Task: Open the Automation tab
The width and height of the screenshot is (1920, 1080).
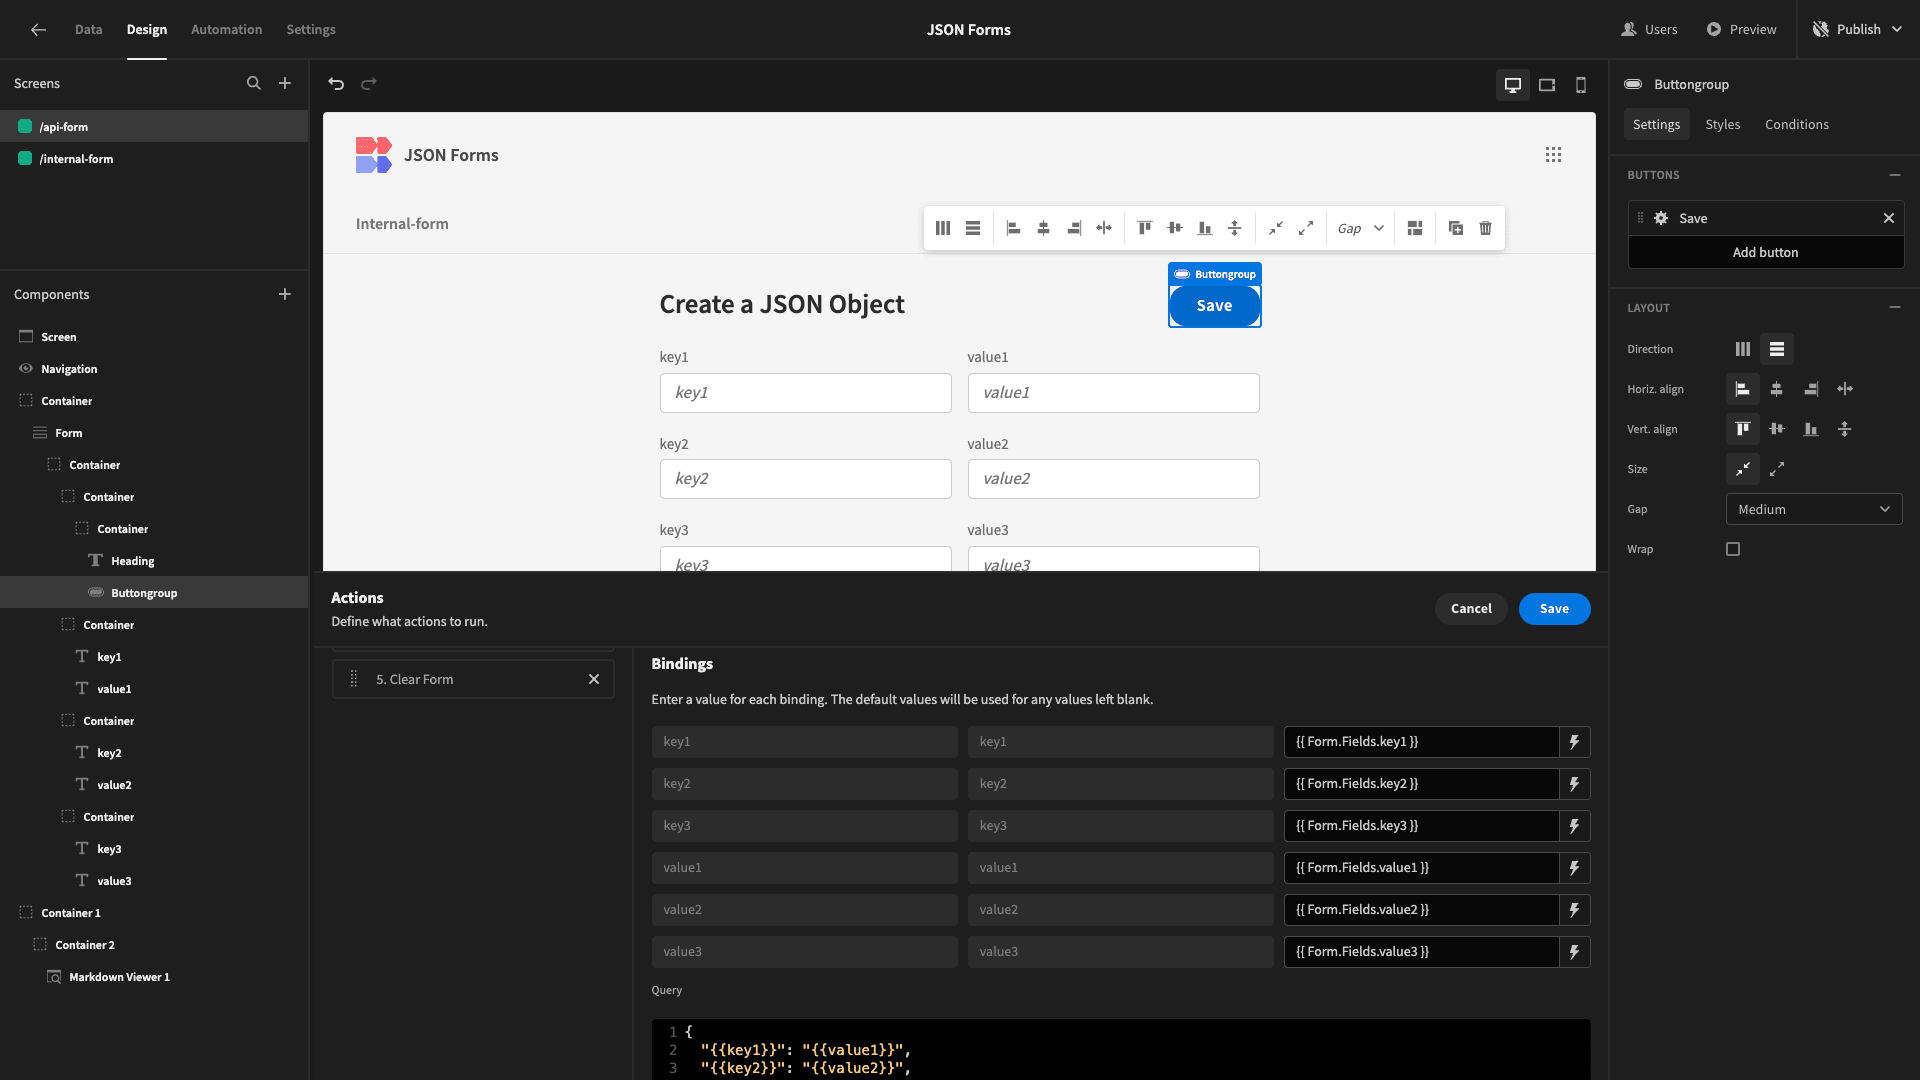Action: point(226,29)
